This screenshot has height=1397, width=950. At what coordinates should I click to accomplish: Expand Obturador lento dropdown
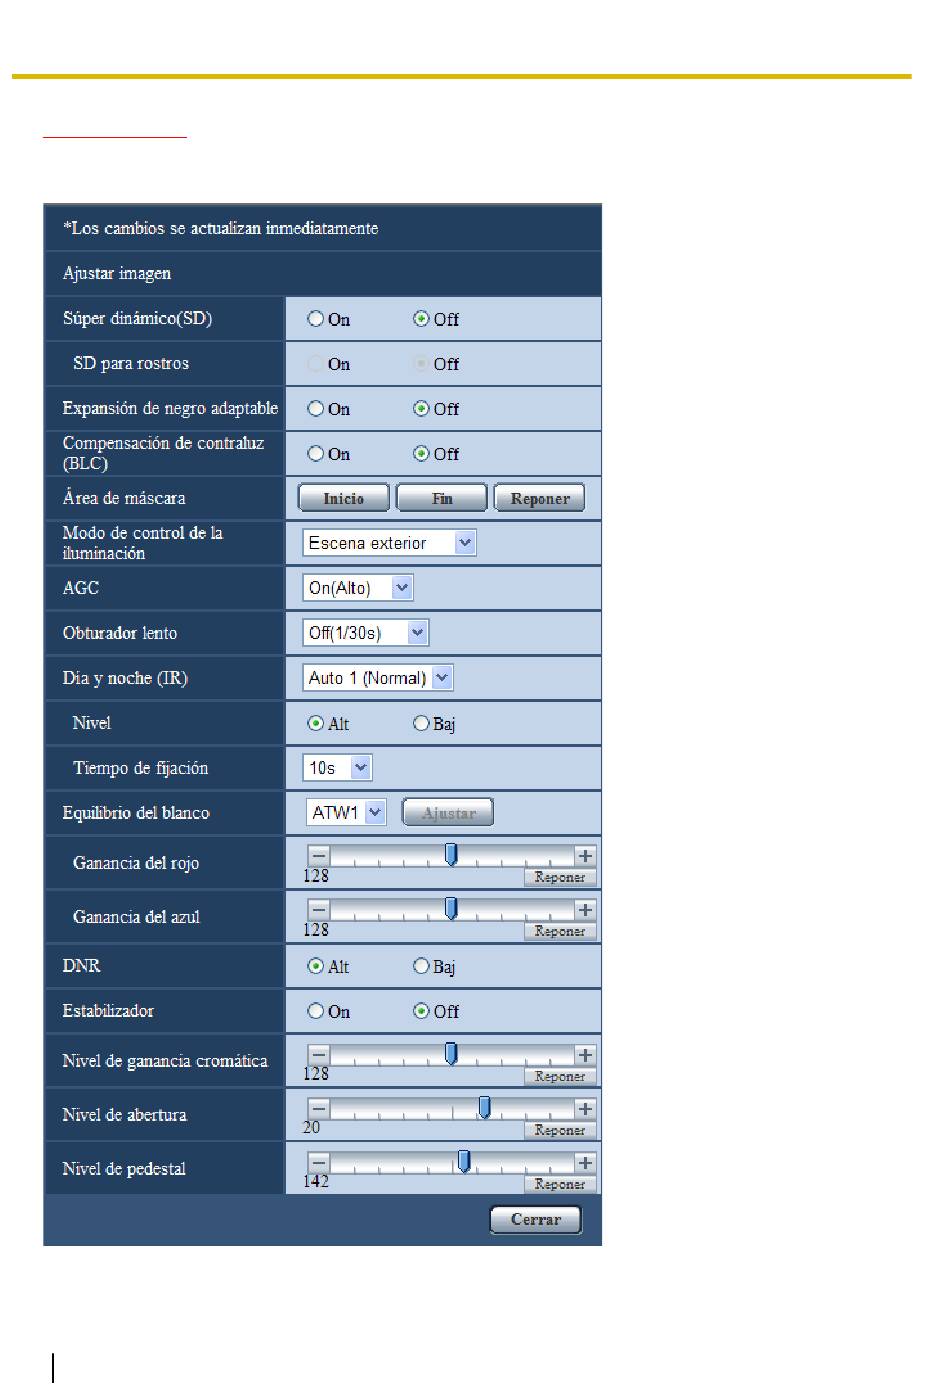[366, 633]
